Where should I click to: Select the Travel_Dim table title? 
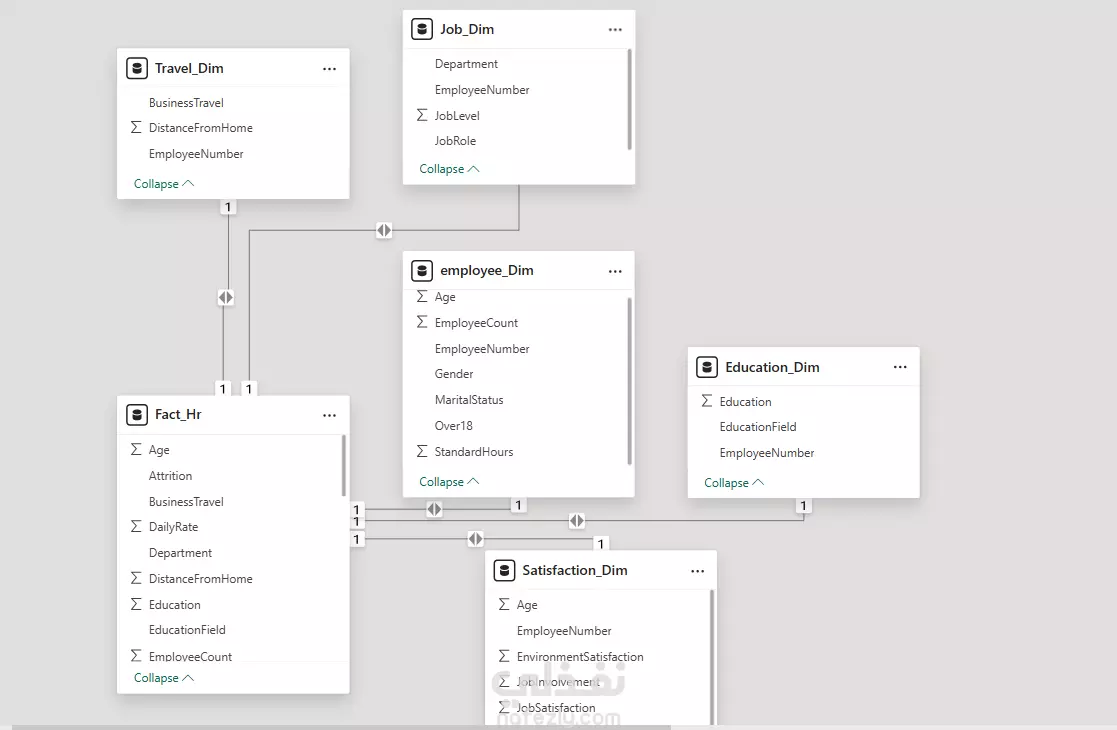[189, 68]
